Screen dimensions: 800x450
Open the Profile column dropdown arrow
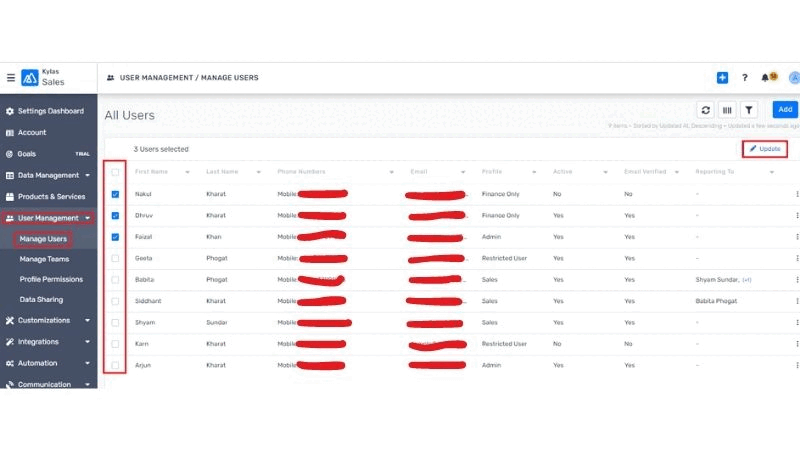532,172
